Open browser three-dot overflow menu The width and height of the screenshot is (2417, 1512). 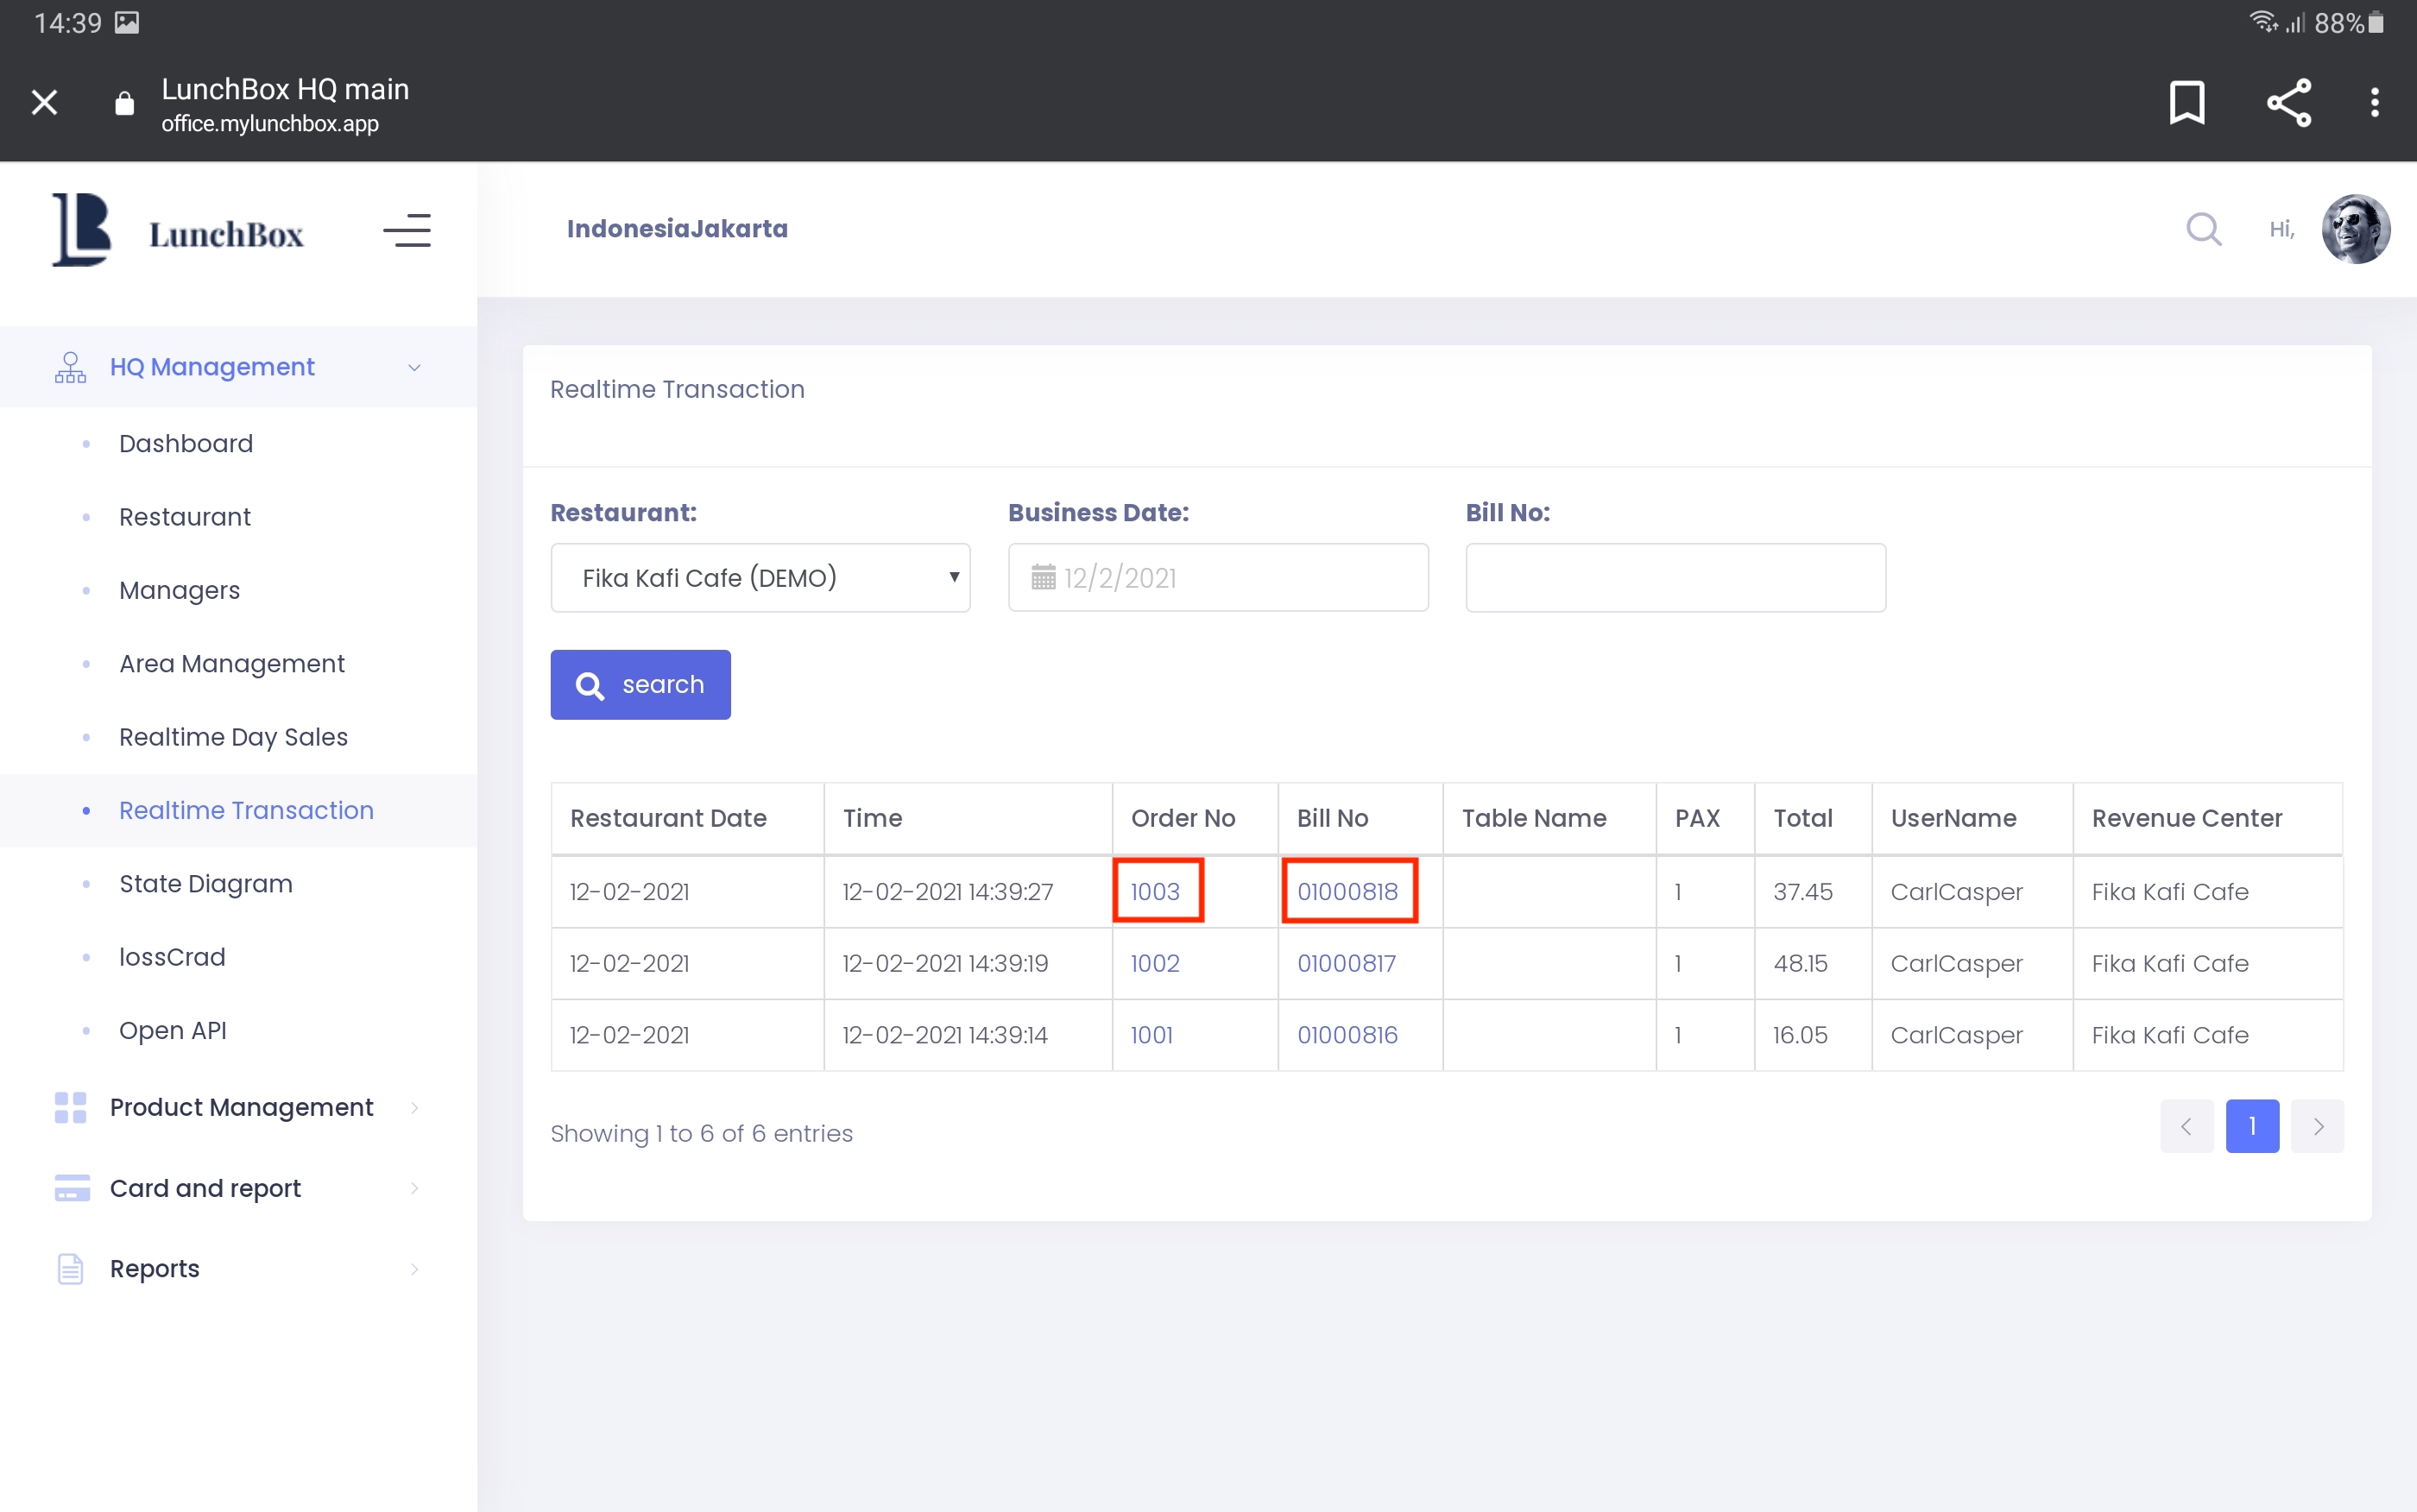coord(2374,102)
